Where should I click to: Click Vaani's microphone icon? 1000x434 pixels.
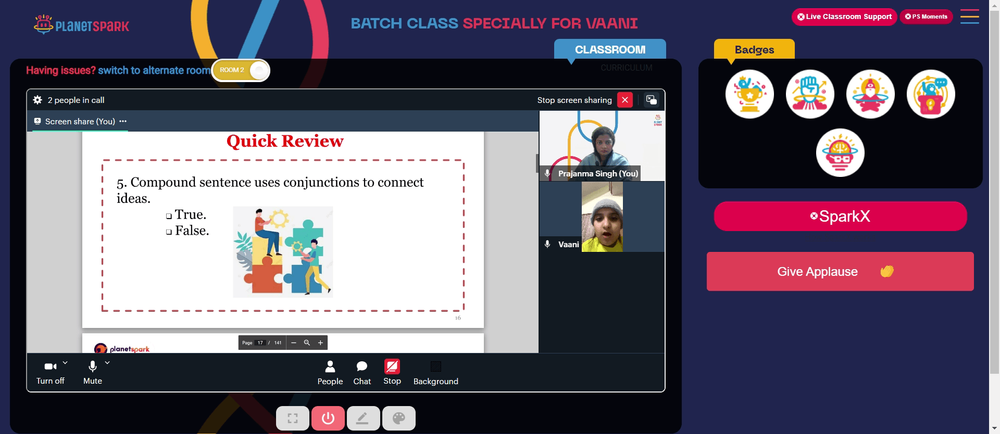coord(547,244)
